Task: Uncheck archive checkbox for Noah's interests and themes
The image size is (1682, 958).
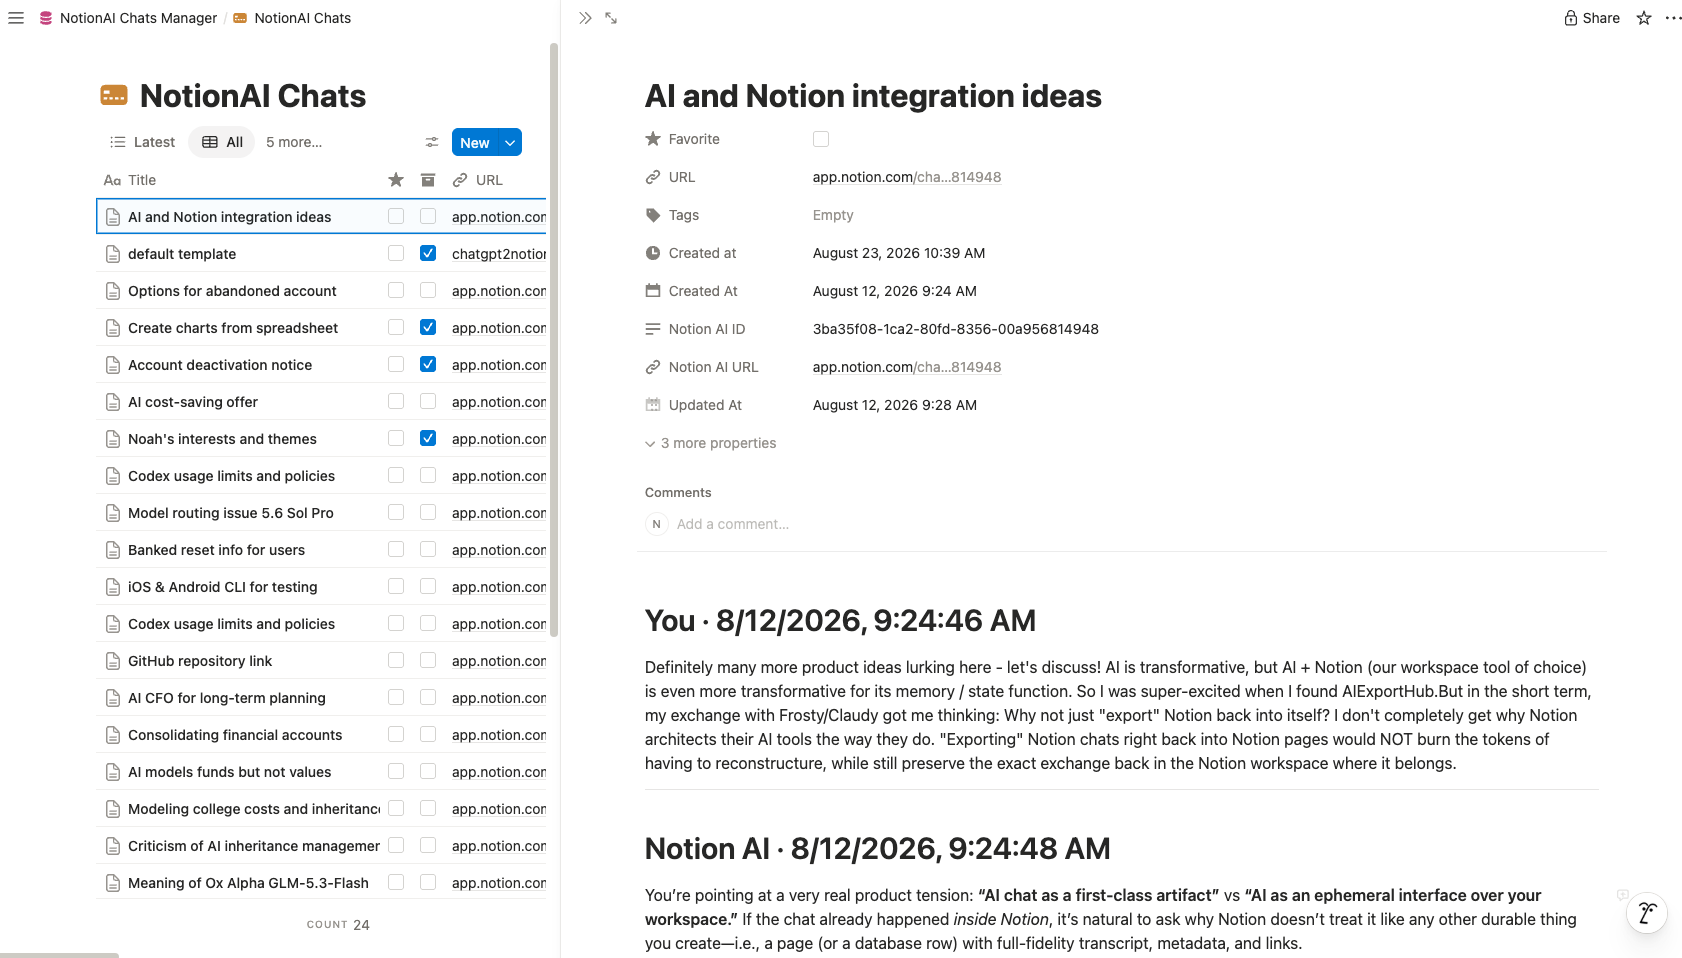Action: tap(428, 438)
